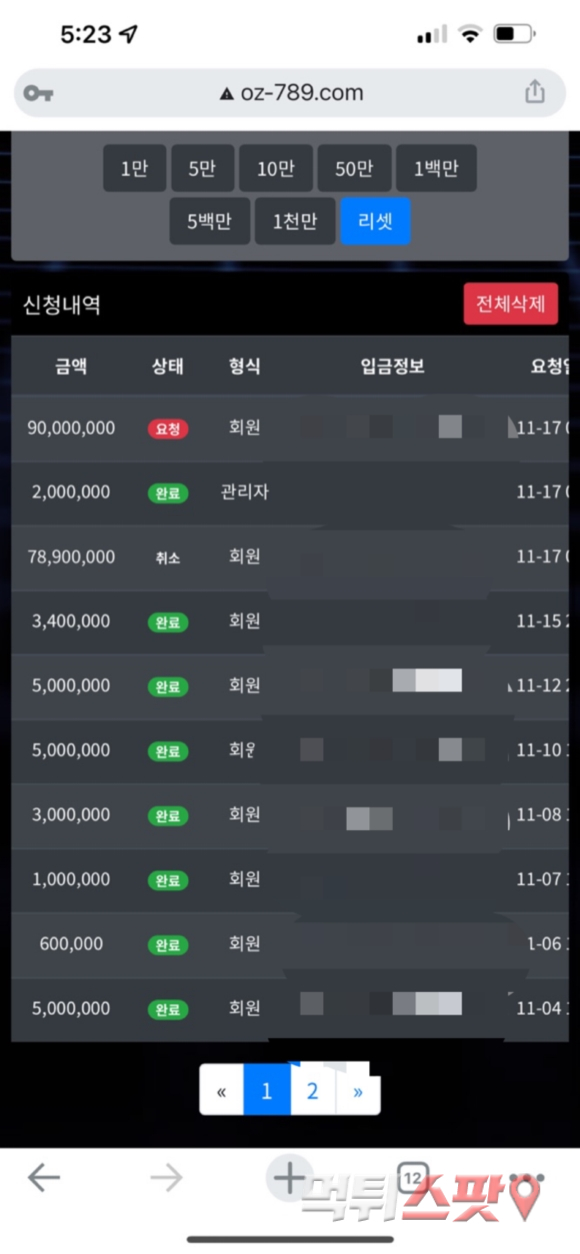This screenshot has height=1254, width=580.
Task: Go back with the browser back arrow
Action: [x=44, y=1178]
